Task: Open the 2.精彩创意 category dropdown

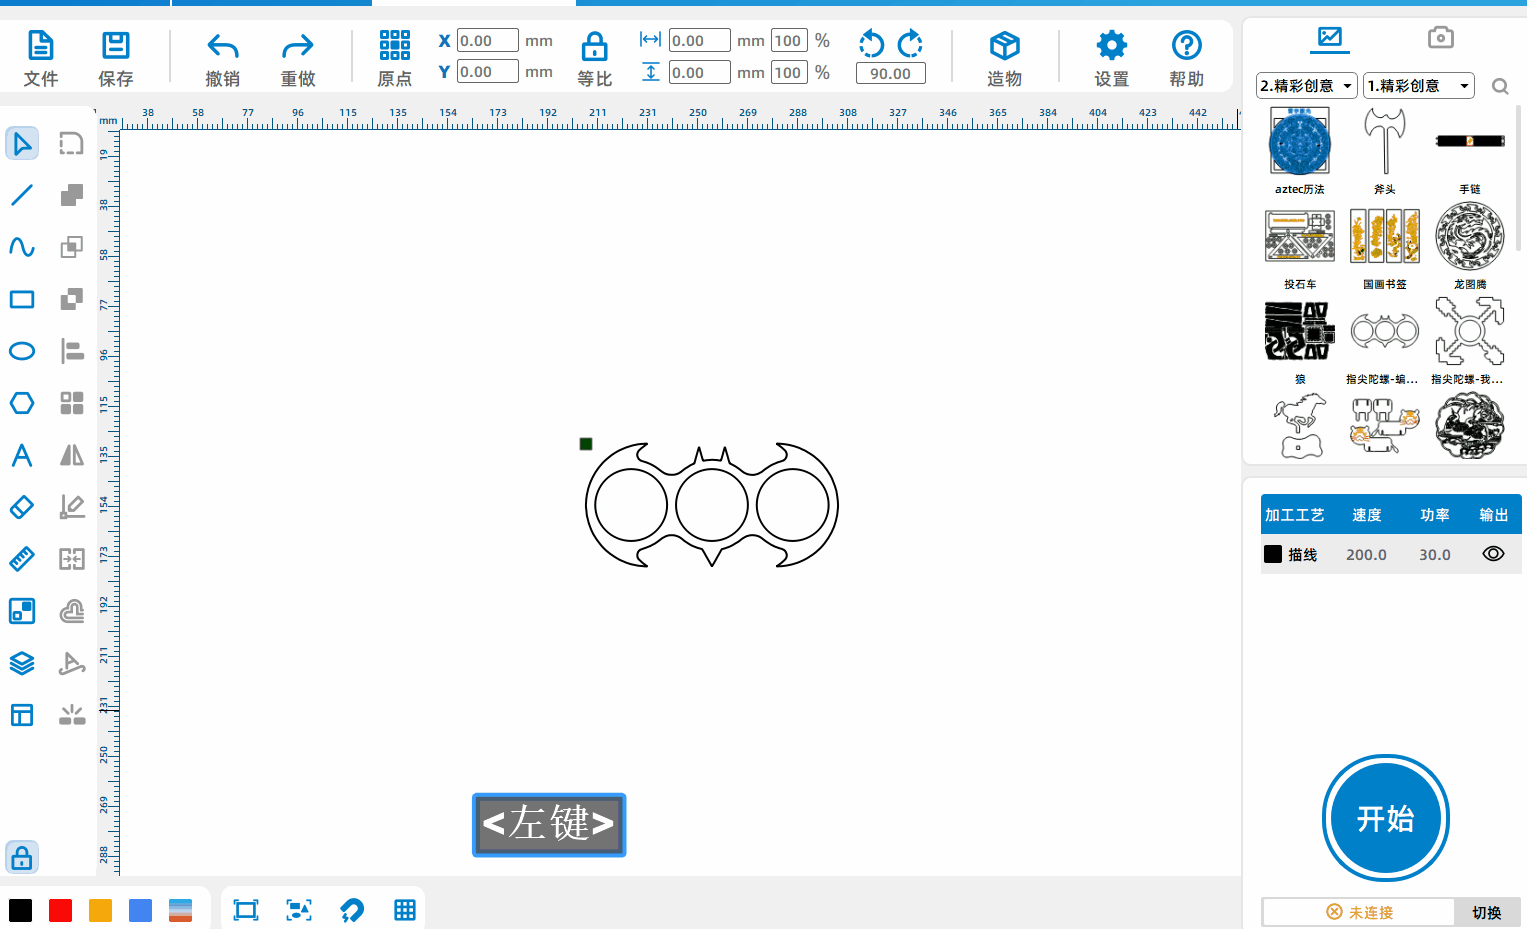Action: point(1307,86)
